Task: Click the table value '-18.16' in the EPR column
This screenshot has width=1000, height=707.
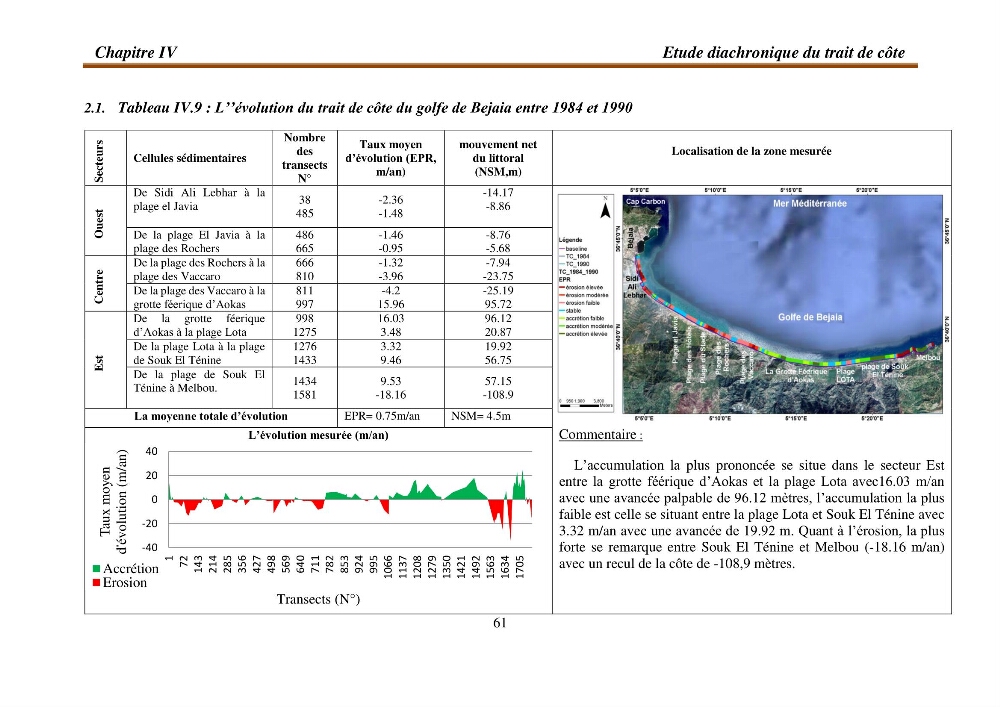Action: [390, 395]
